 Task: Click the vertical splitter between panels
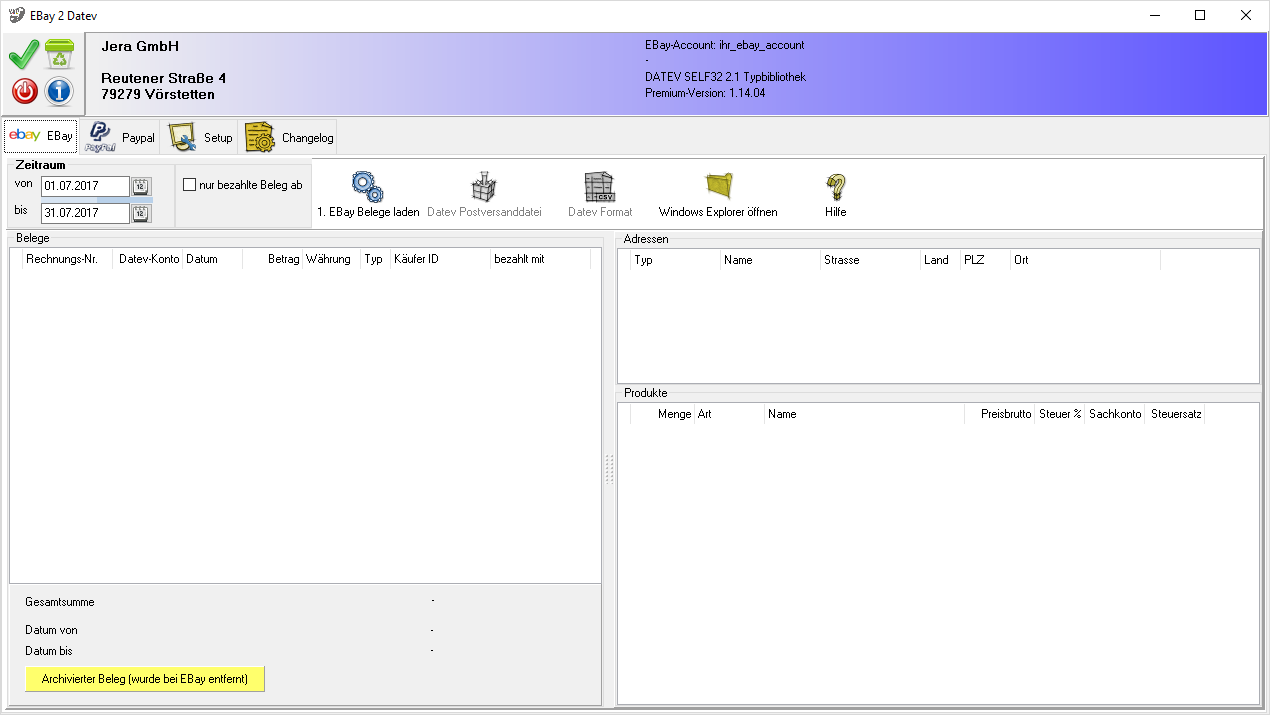point(609,470)
